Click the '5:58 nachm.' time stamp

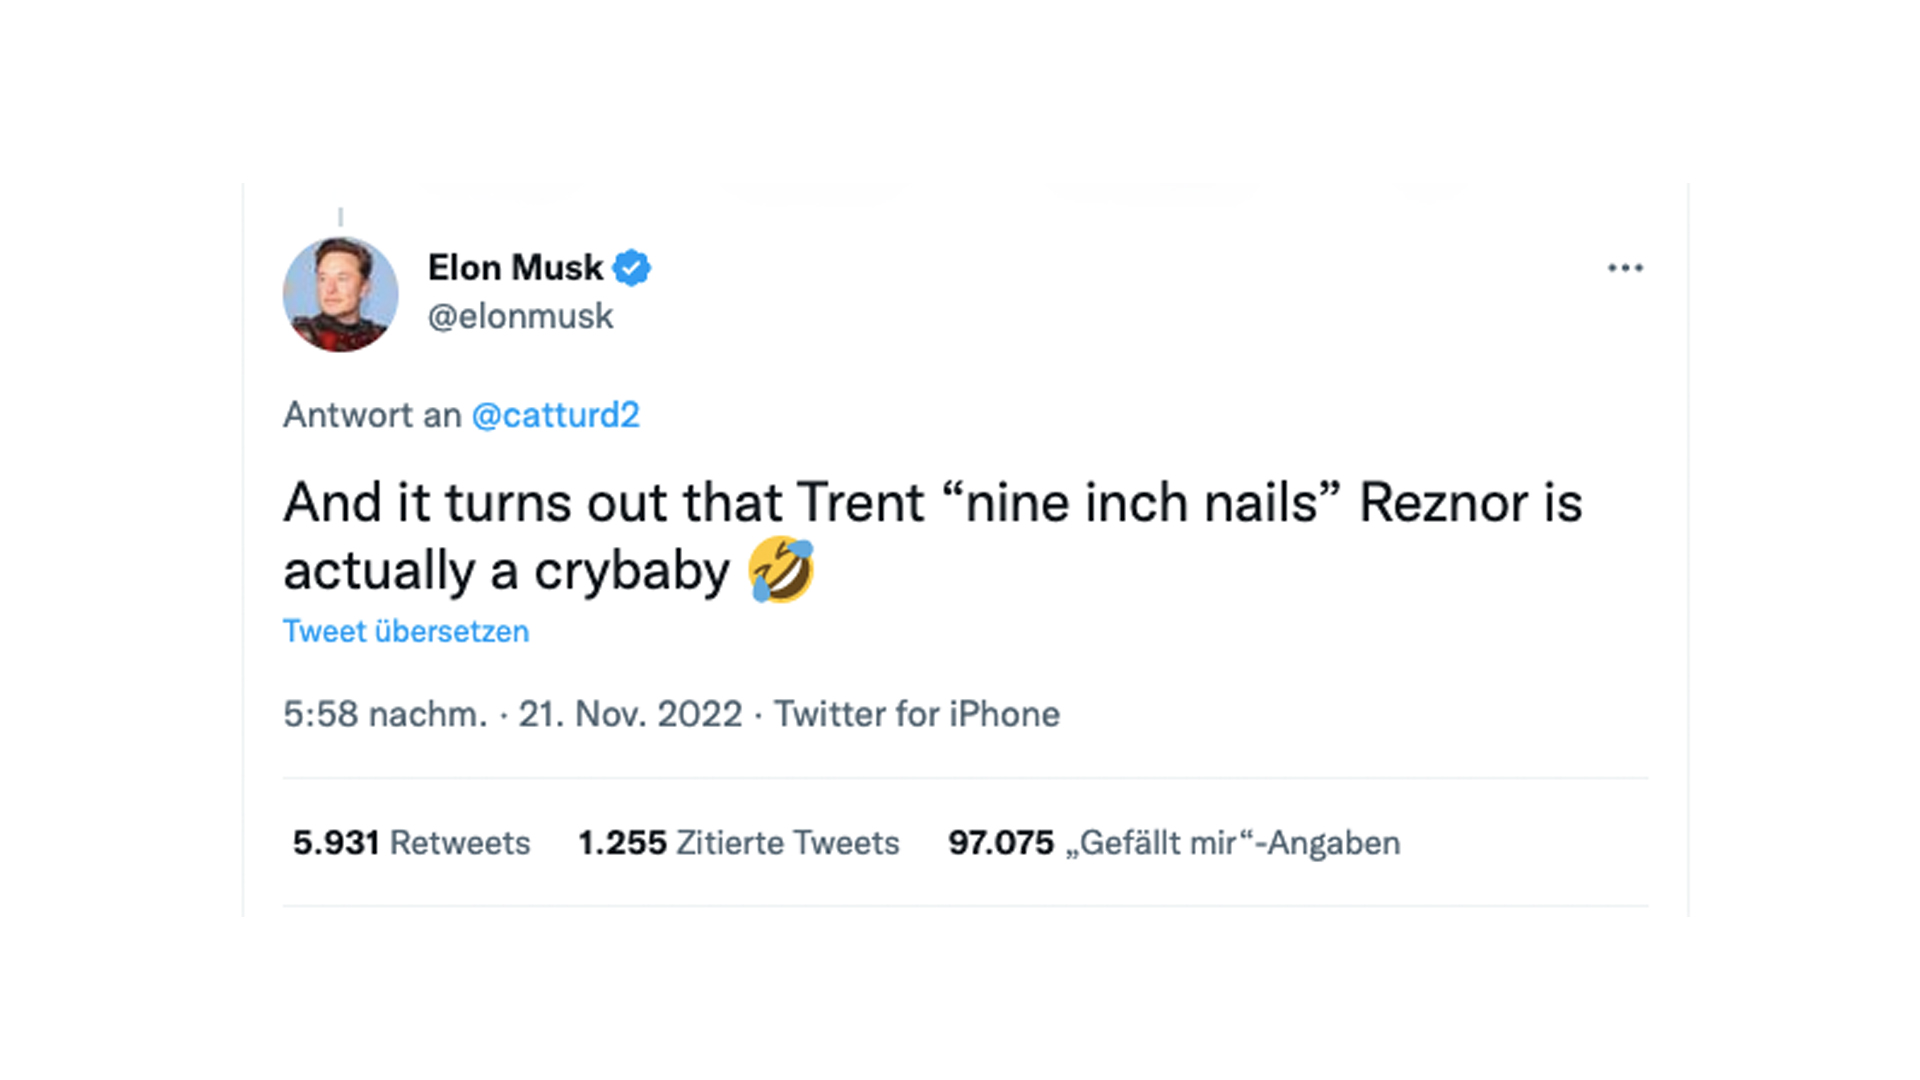[x=385, y=715]
